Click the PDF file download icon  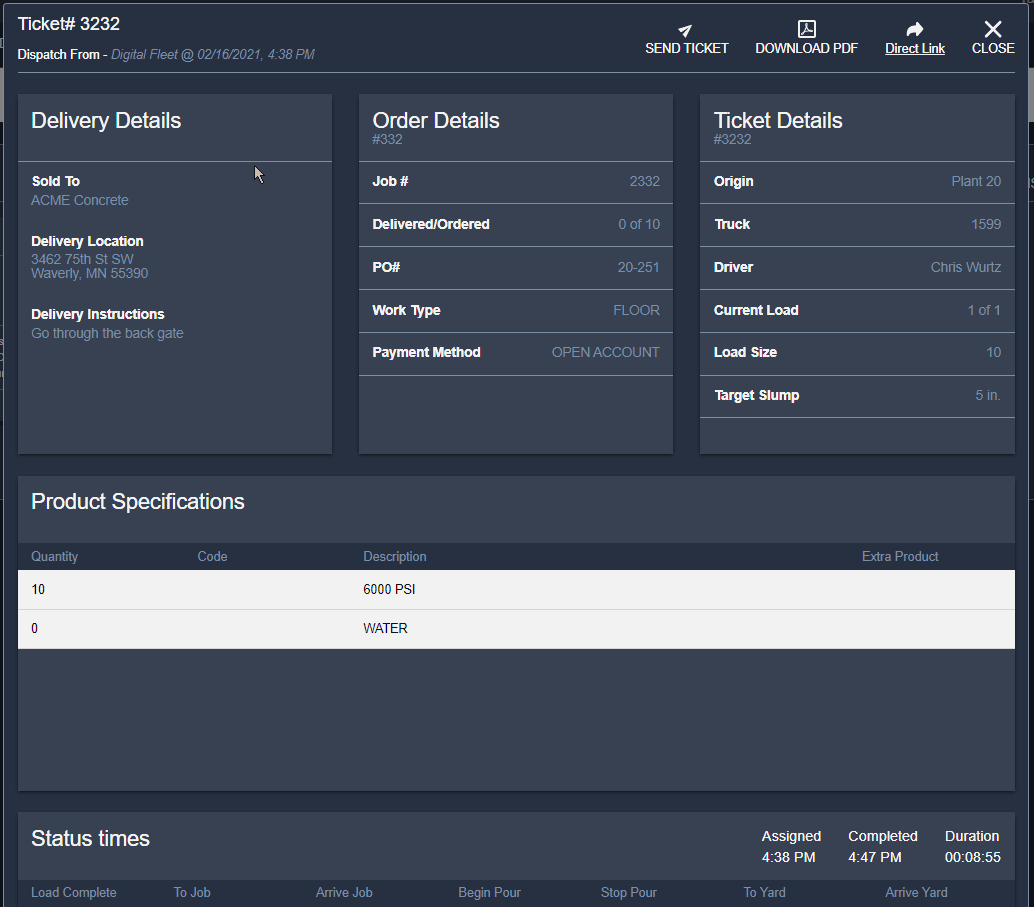pyautogui.click(x=806, y=29)
